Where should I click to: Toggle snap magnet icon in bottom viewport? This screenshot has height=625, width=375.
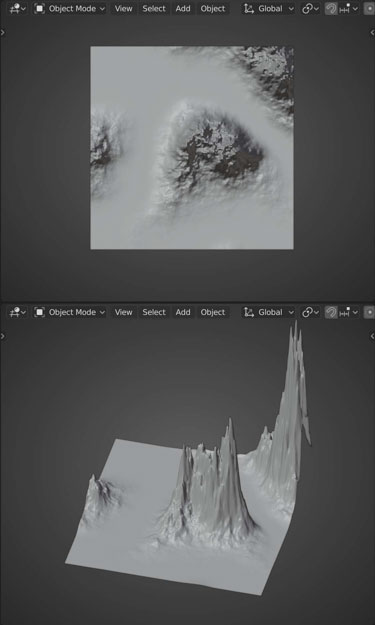330,312
